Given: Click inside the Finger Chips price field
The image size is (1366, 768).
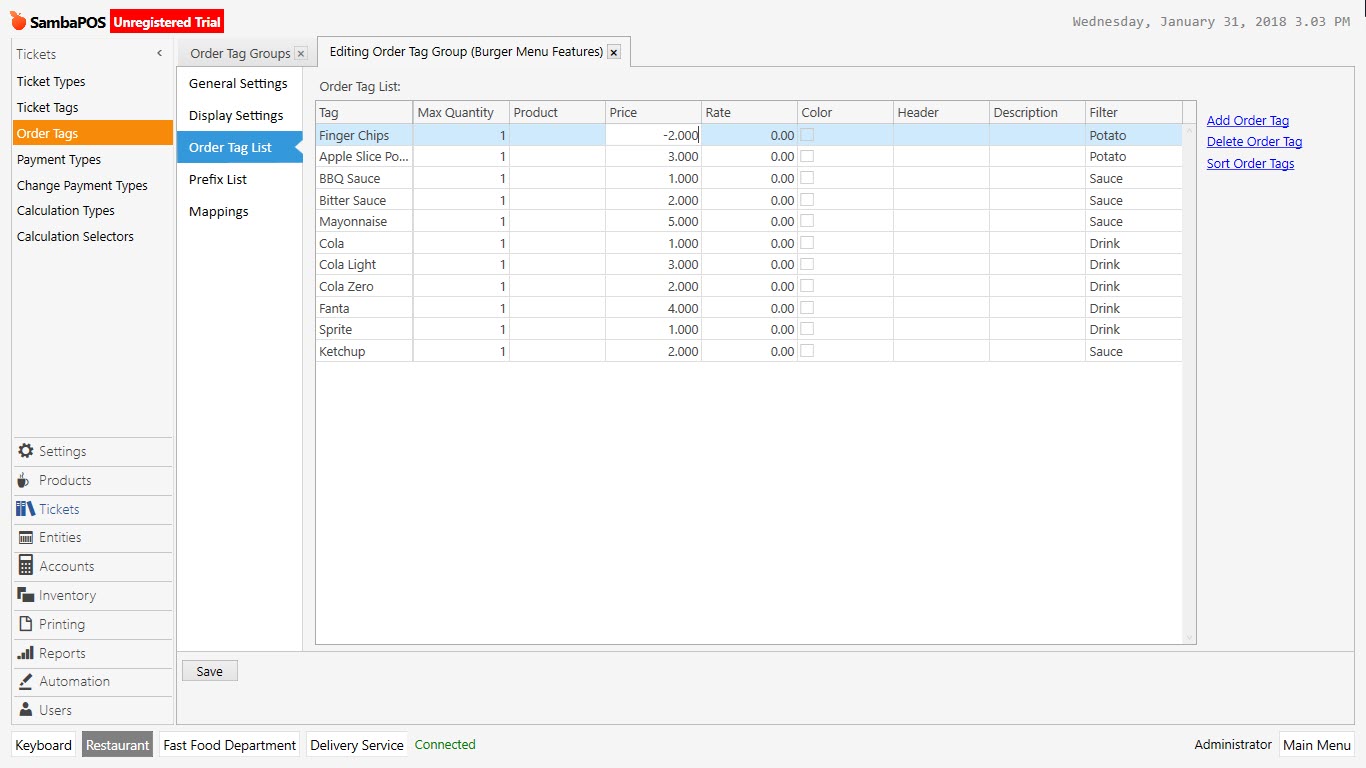Looking at the screenshot, I should pos(655,134).
